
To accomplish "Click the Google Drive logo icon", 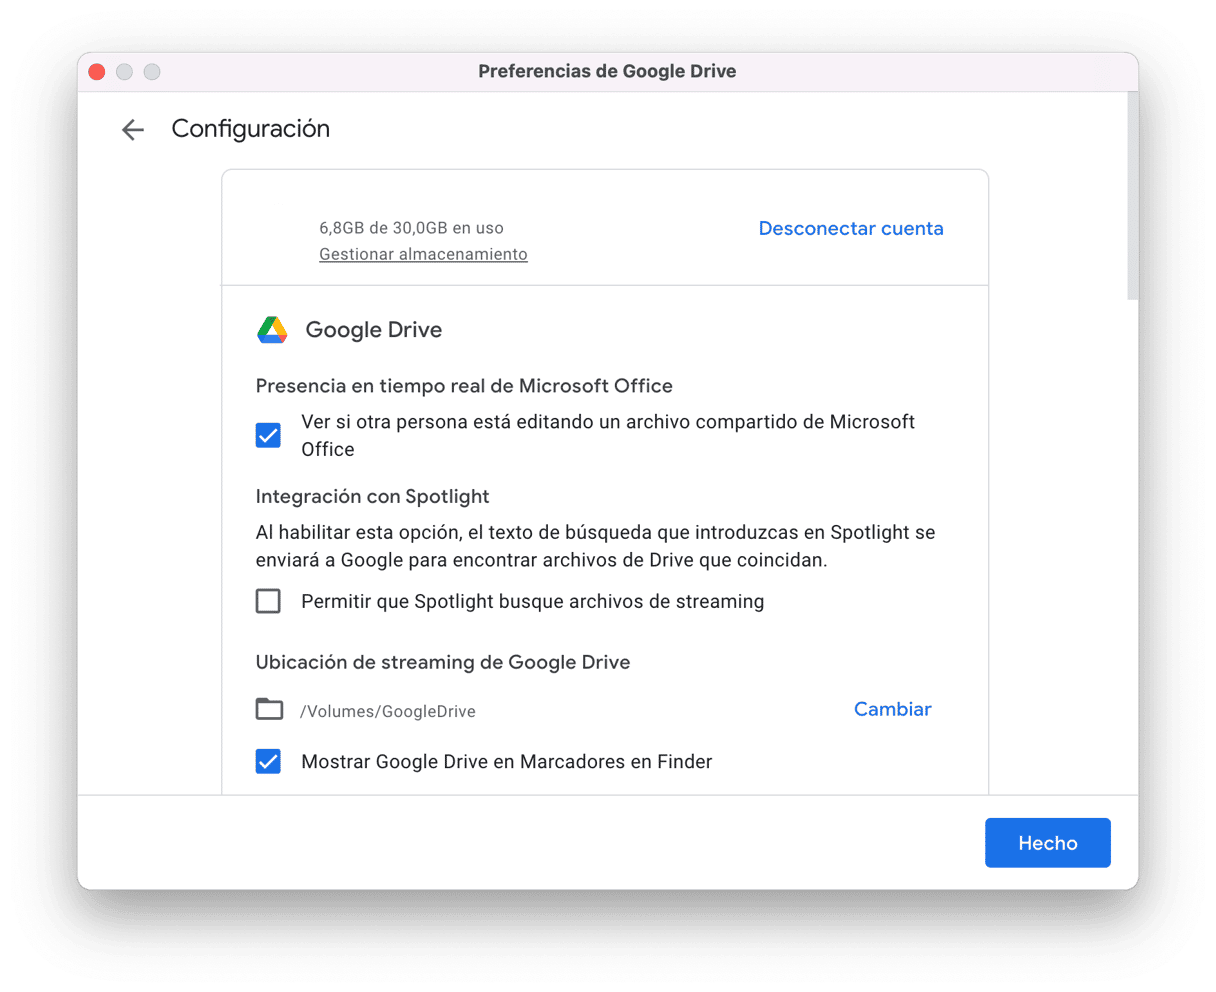I will (272, 329).
